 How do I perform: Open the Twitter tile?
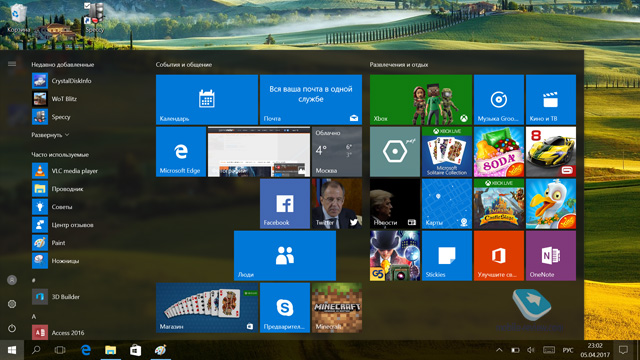[337, 204]
